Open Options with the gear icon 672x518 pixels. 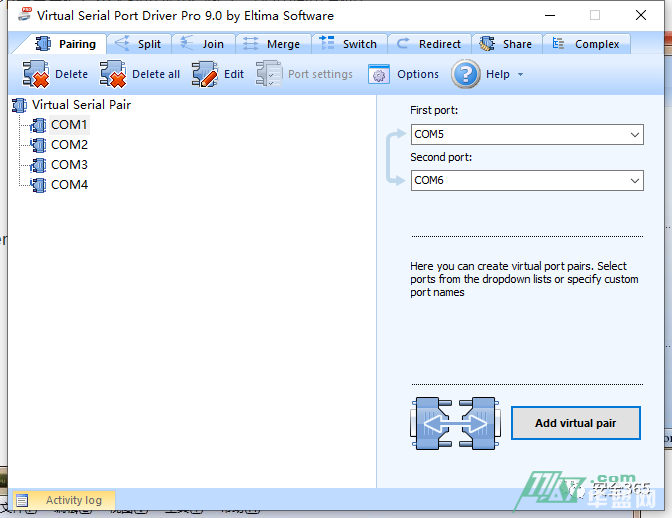(x=379, y=74)
